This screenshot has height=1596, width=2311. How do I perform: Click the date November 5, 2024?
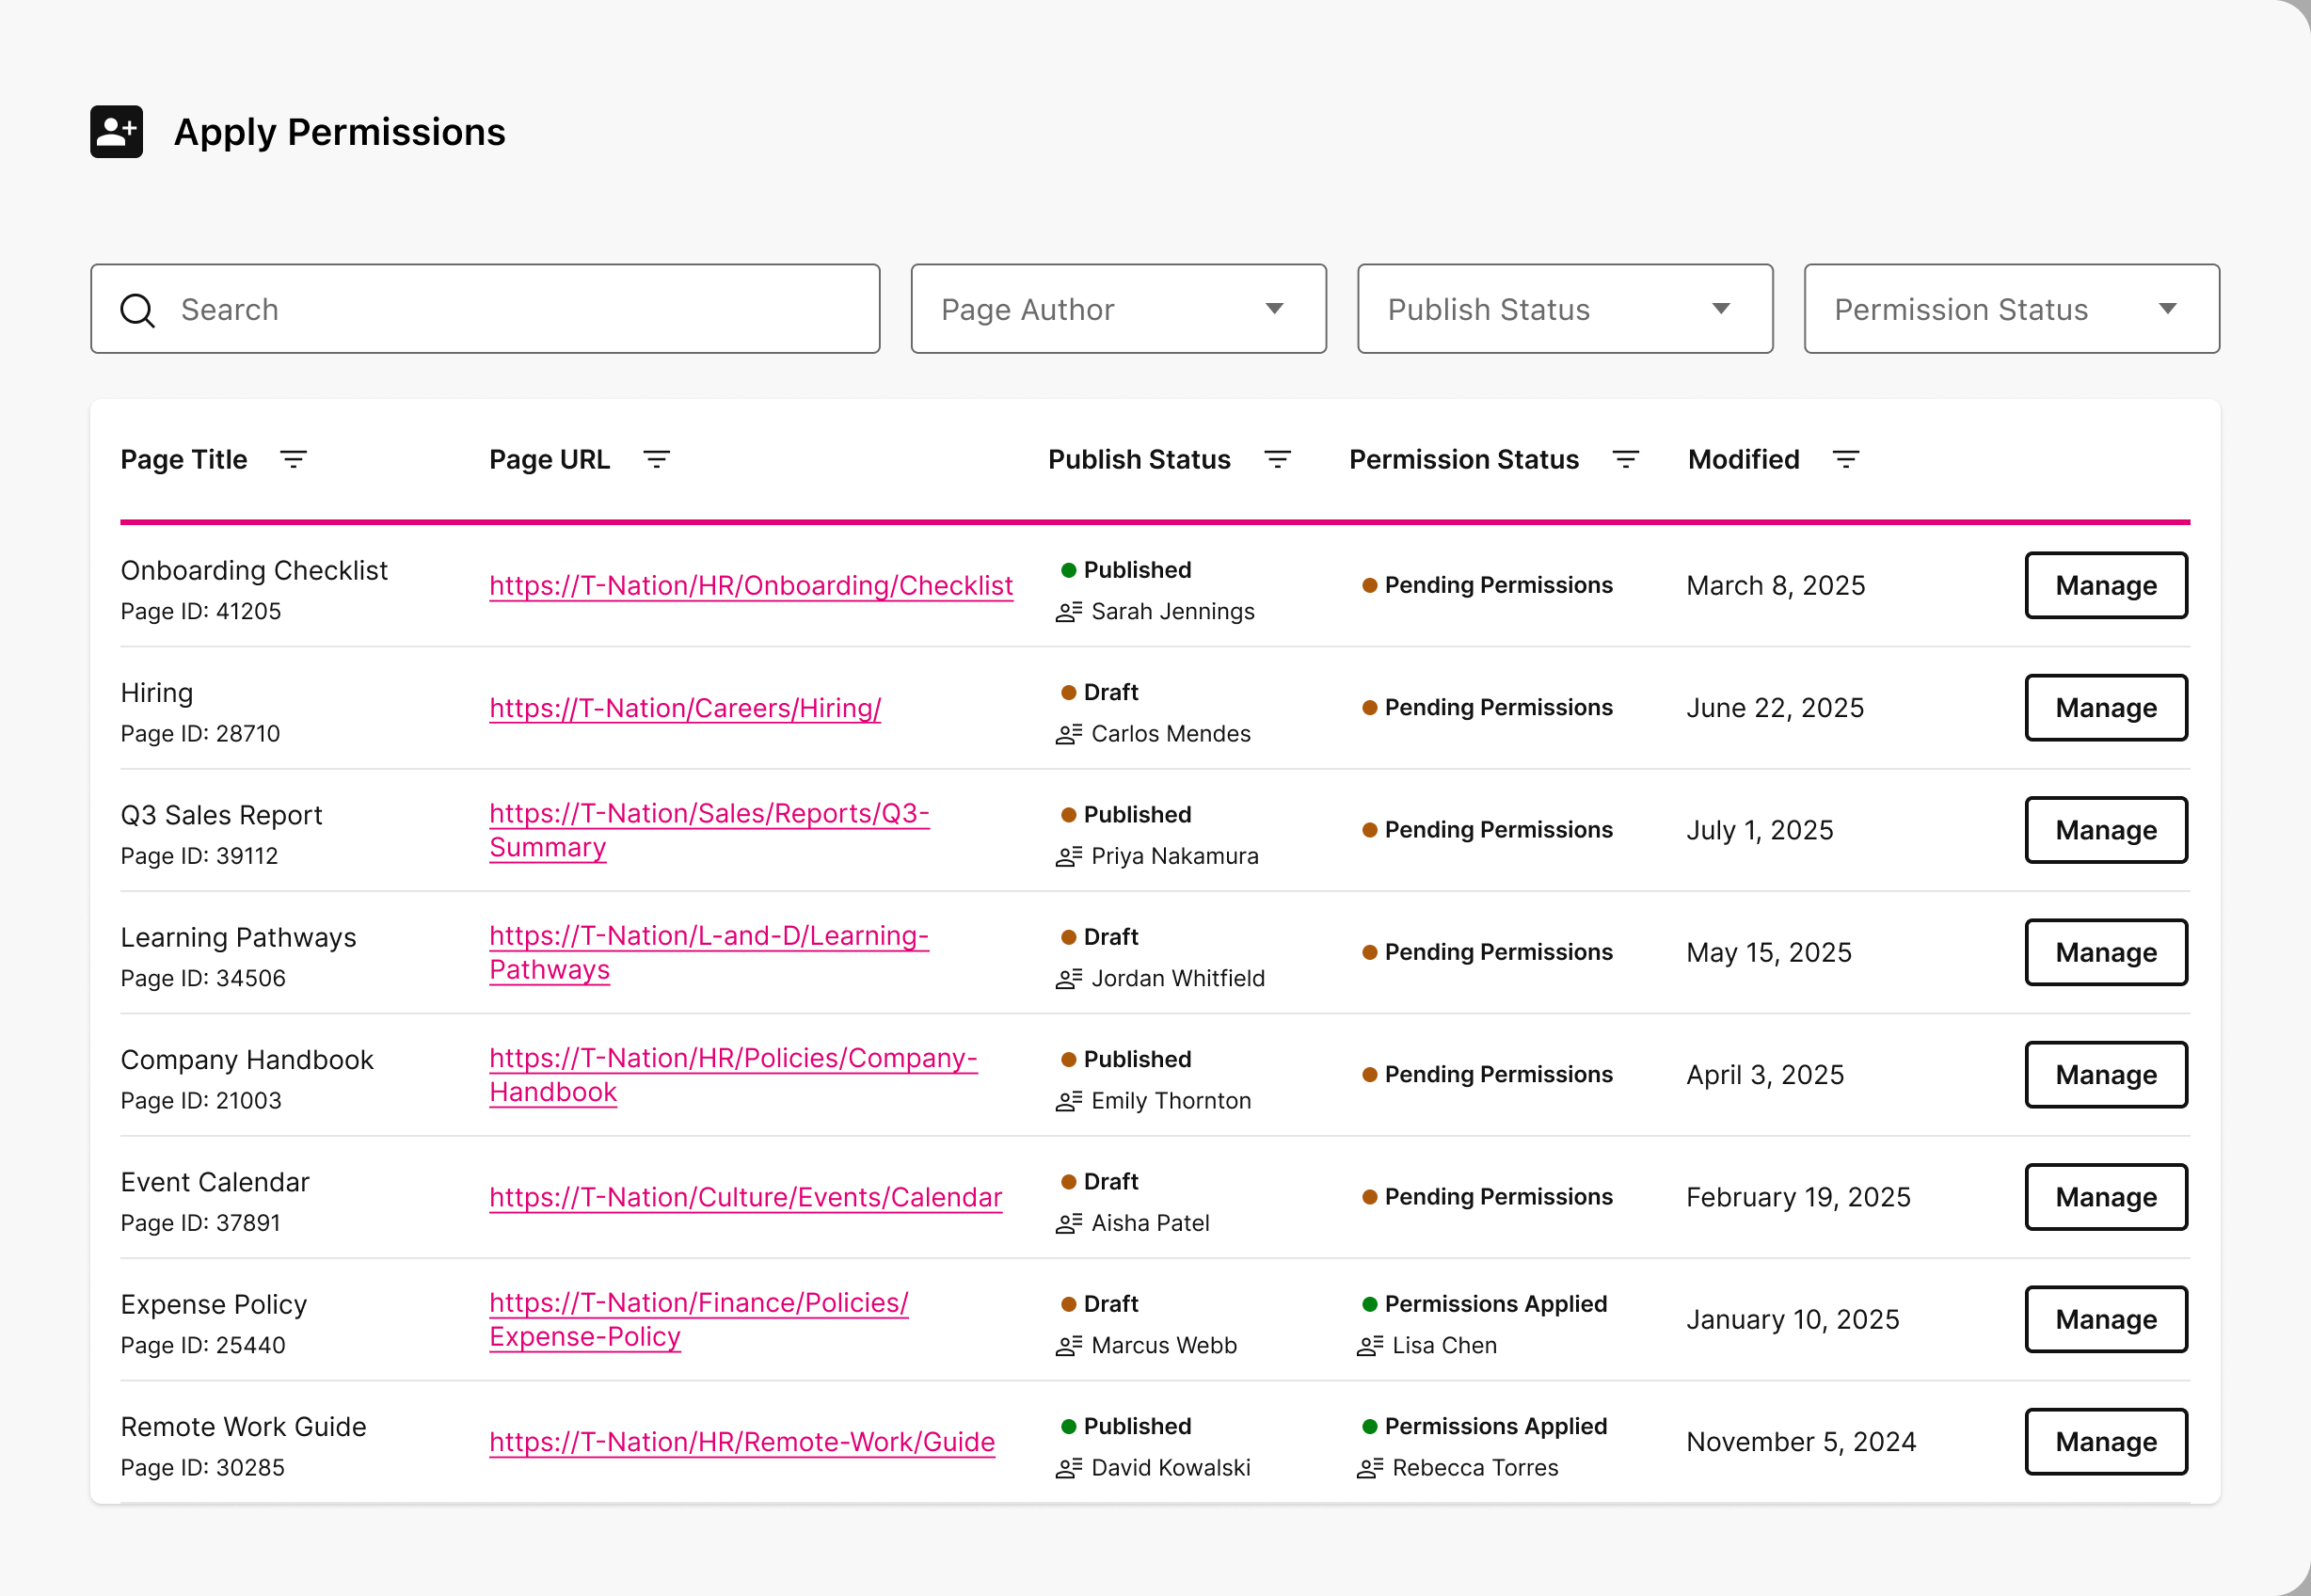click(x=1800, y=1442)
